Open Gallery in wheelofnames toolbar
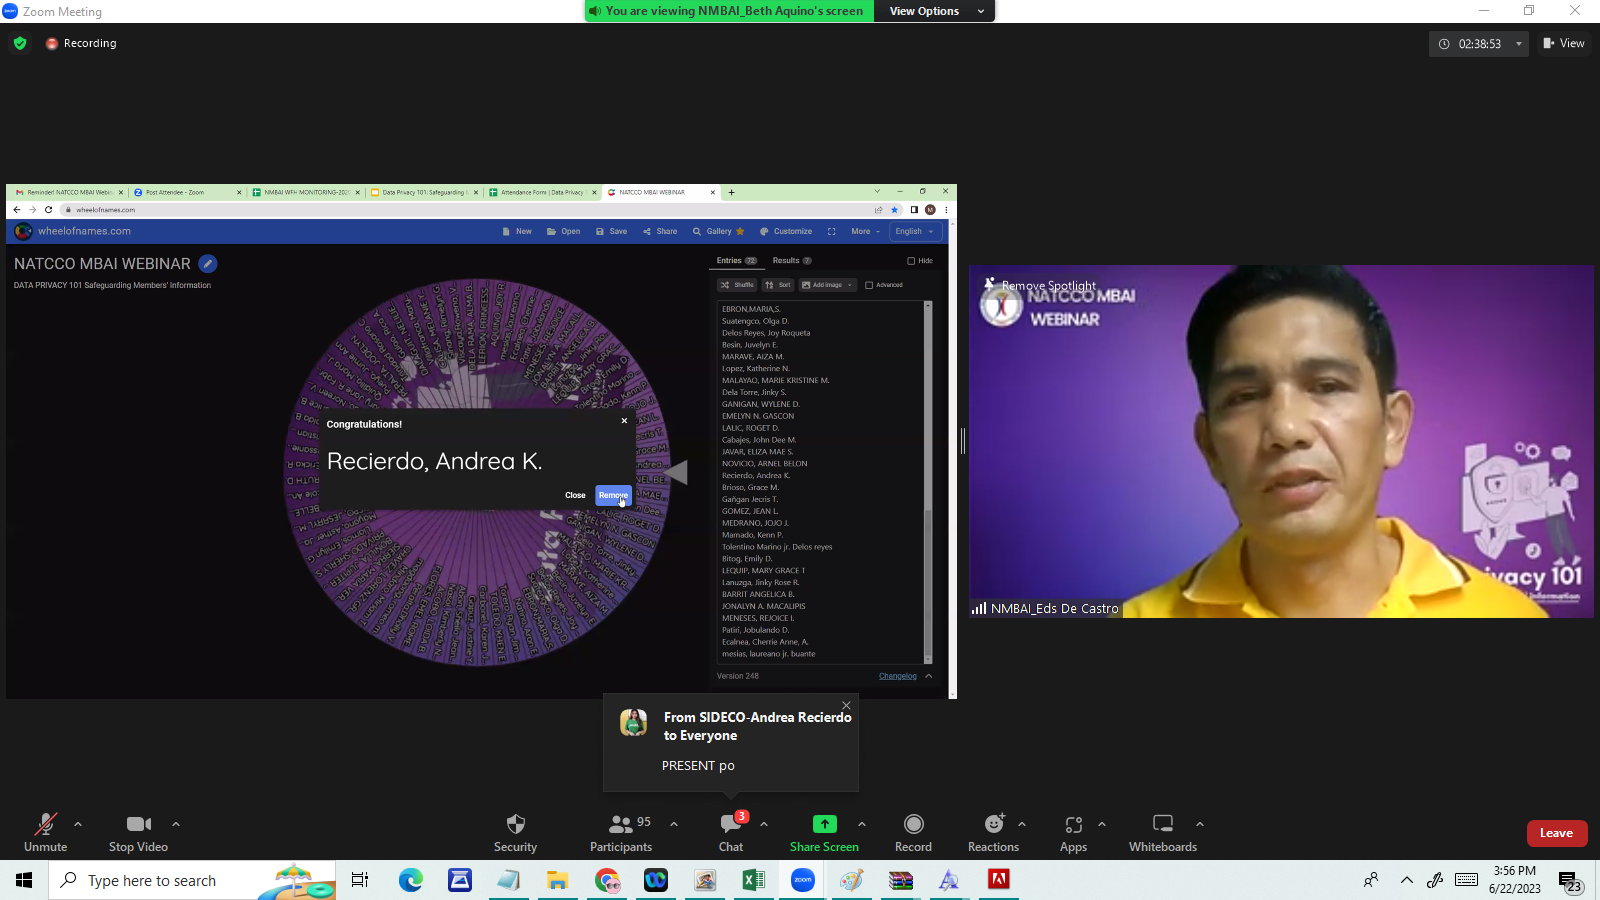Screen dimensions: 1600x900 (718, 231)
